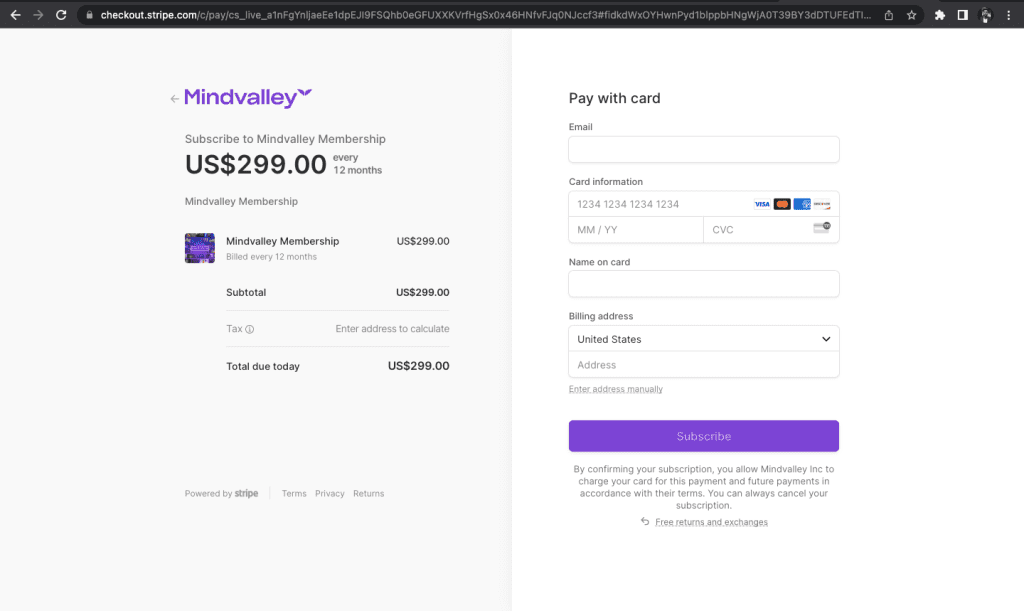The height and width of the screenshot is (611, 1024).
Task: Click the Subscribe button
Action: pos(703,436)
